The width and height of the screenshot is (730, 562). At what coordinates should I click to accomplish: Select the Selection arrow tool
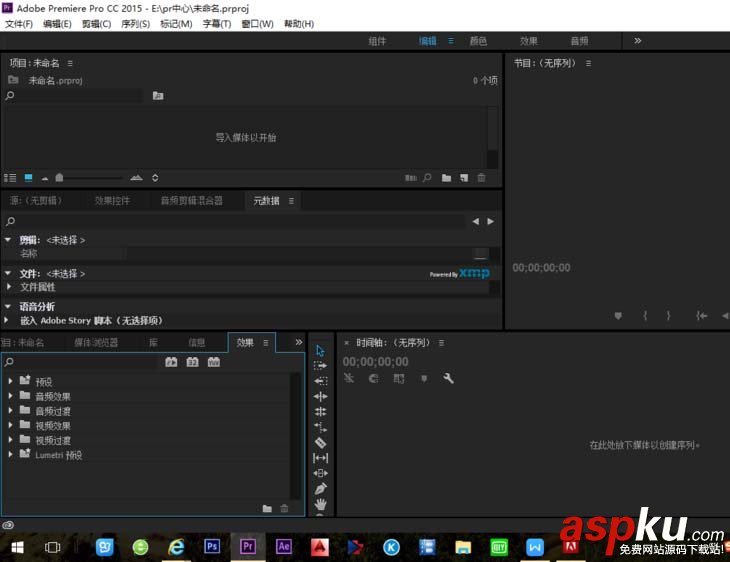pos(320,351)
